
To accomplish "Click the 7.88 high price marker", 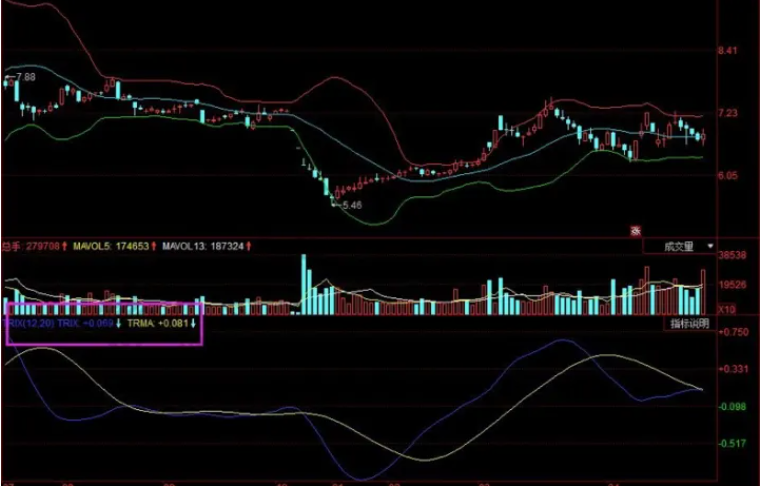I will tap(21, 77).
